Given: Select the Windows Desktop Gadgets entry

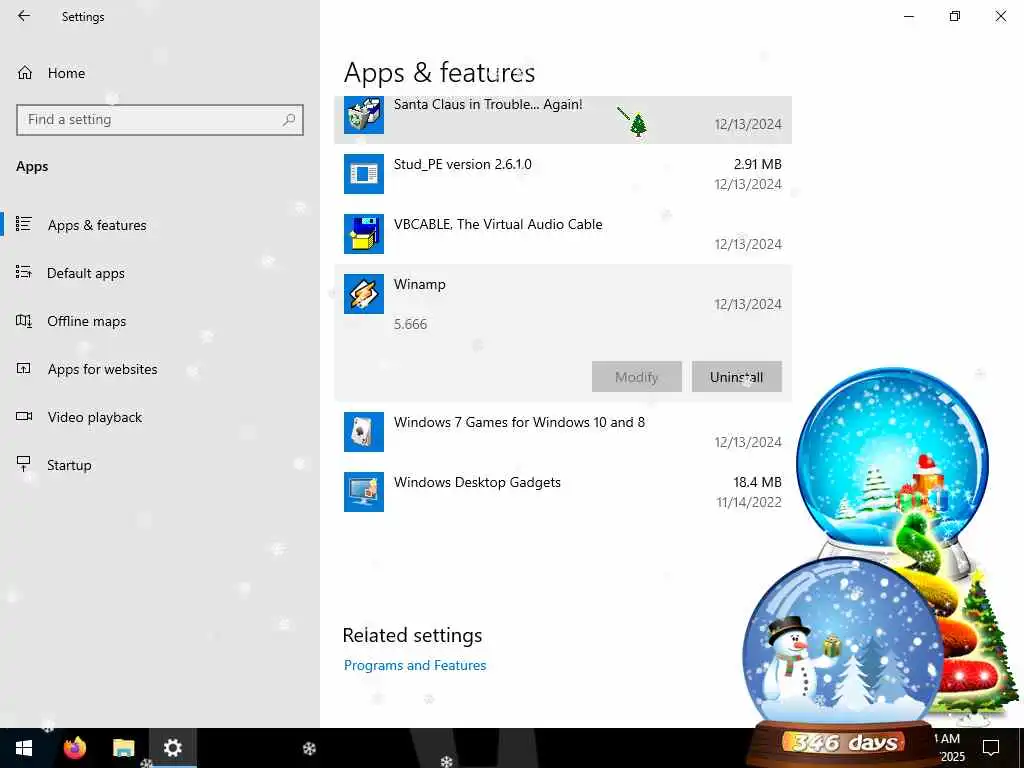Looking at the screenshot, I should (x=563, y=492).
